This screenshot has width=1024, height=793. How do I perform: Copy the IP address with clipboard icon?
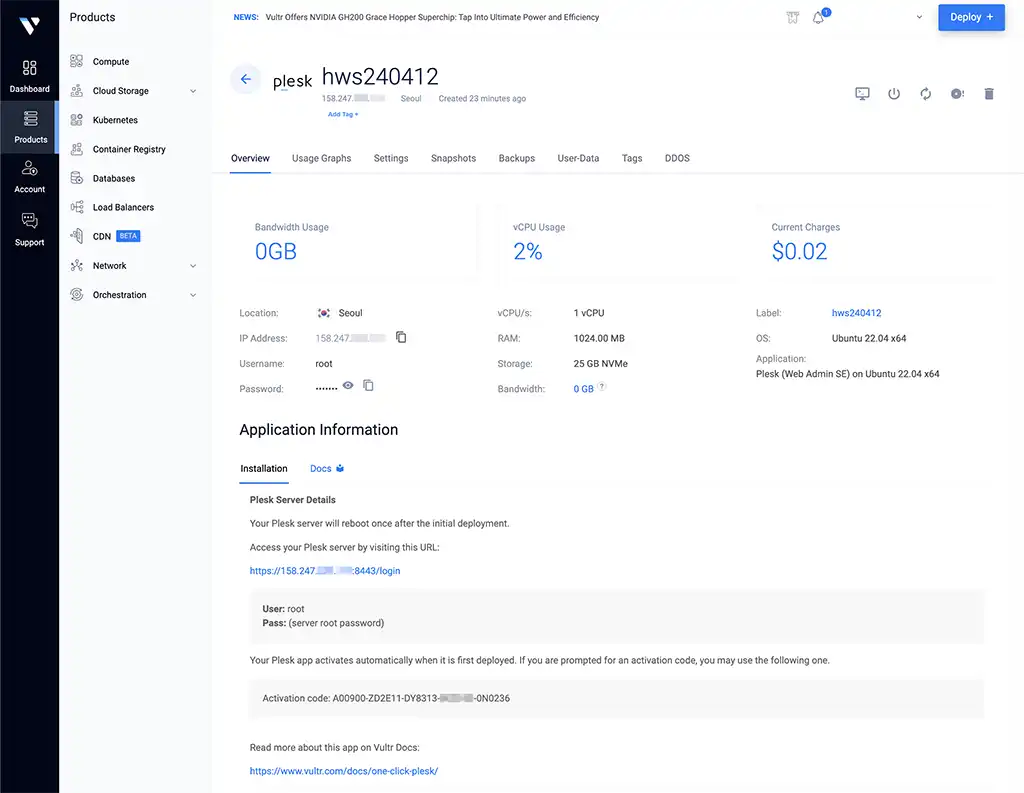coord(401,337)
